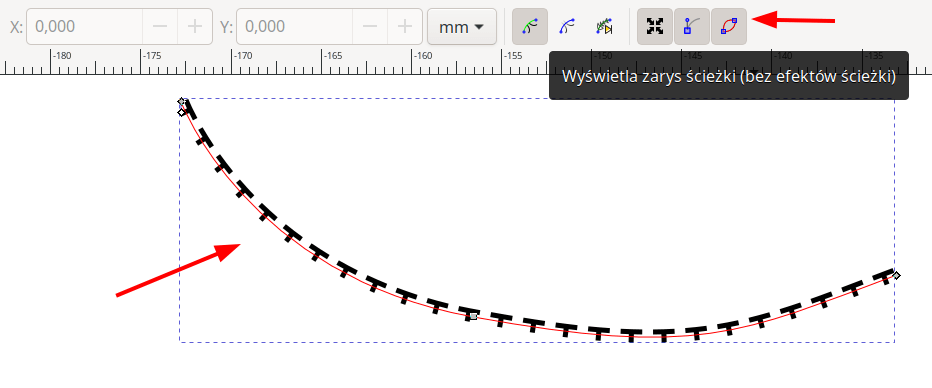Click the edit mask path icon
Image resolution: width=932 pixels, height=388 pixels.
567,26
